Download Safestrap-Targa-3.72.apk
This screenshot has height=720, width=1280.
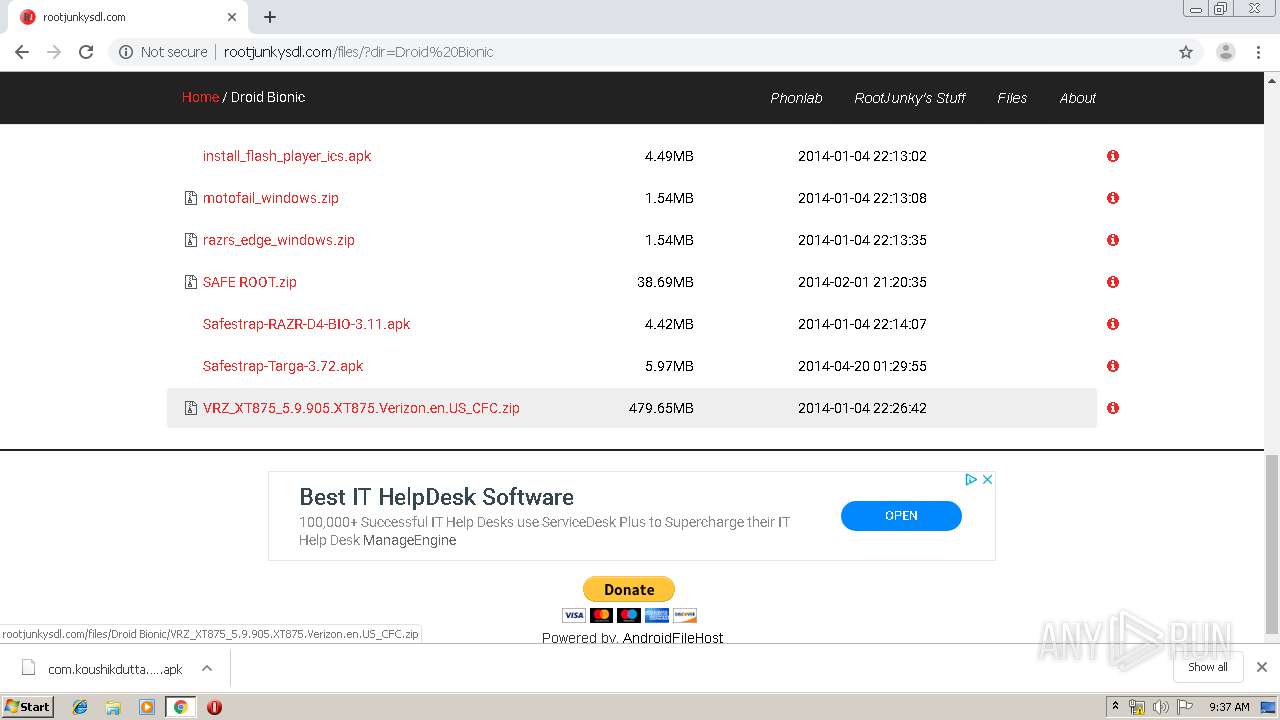point(283,366)
